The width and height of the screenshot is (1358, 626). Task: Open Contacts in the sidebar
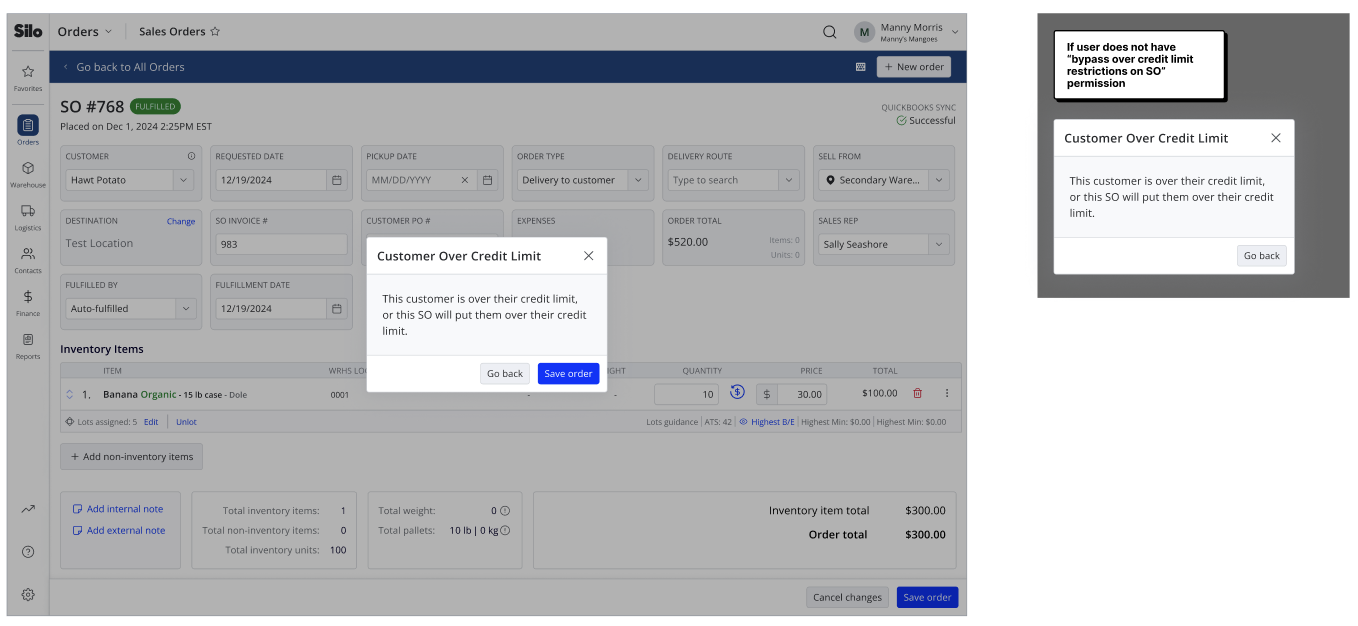28,259
